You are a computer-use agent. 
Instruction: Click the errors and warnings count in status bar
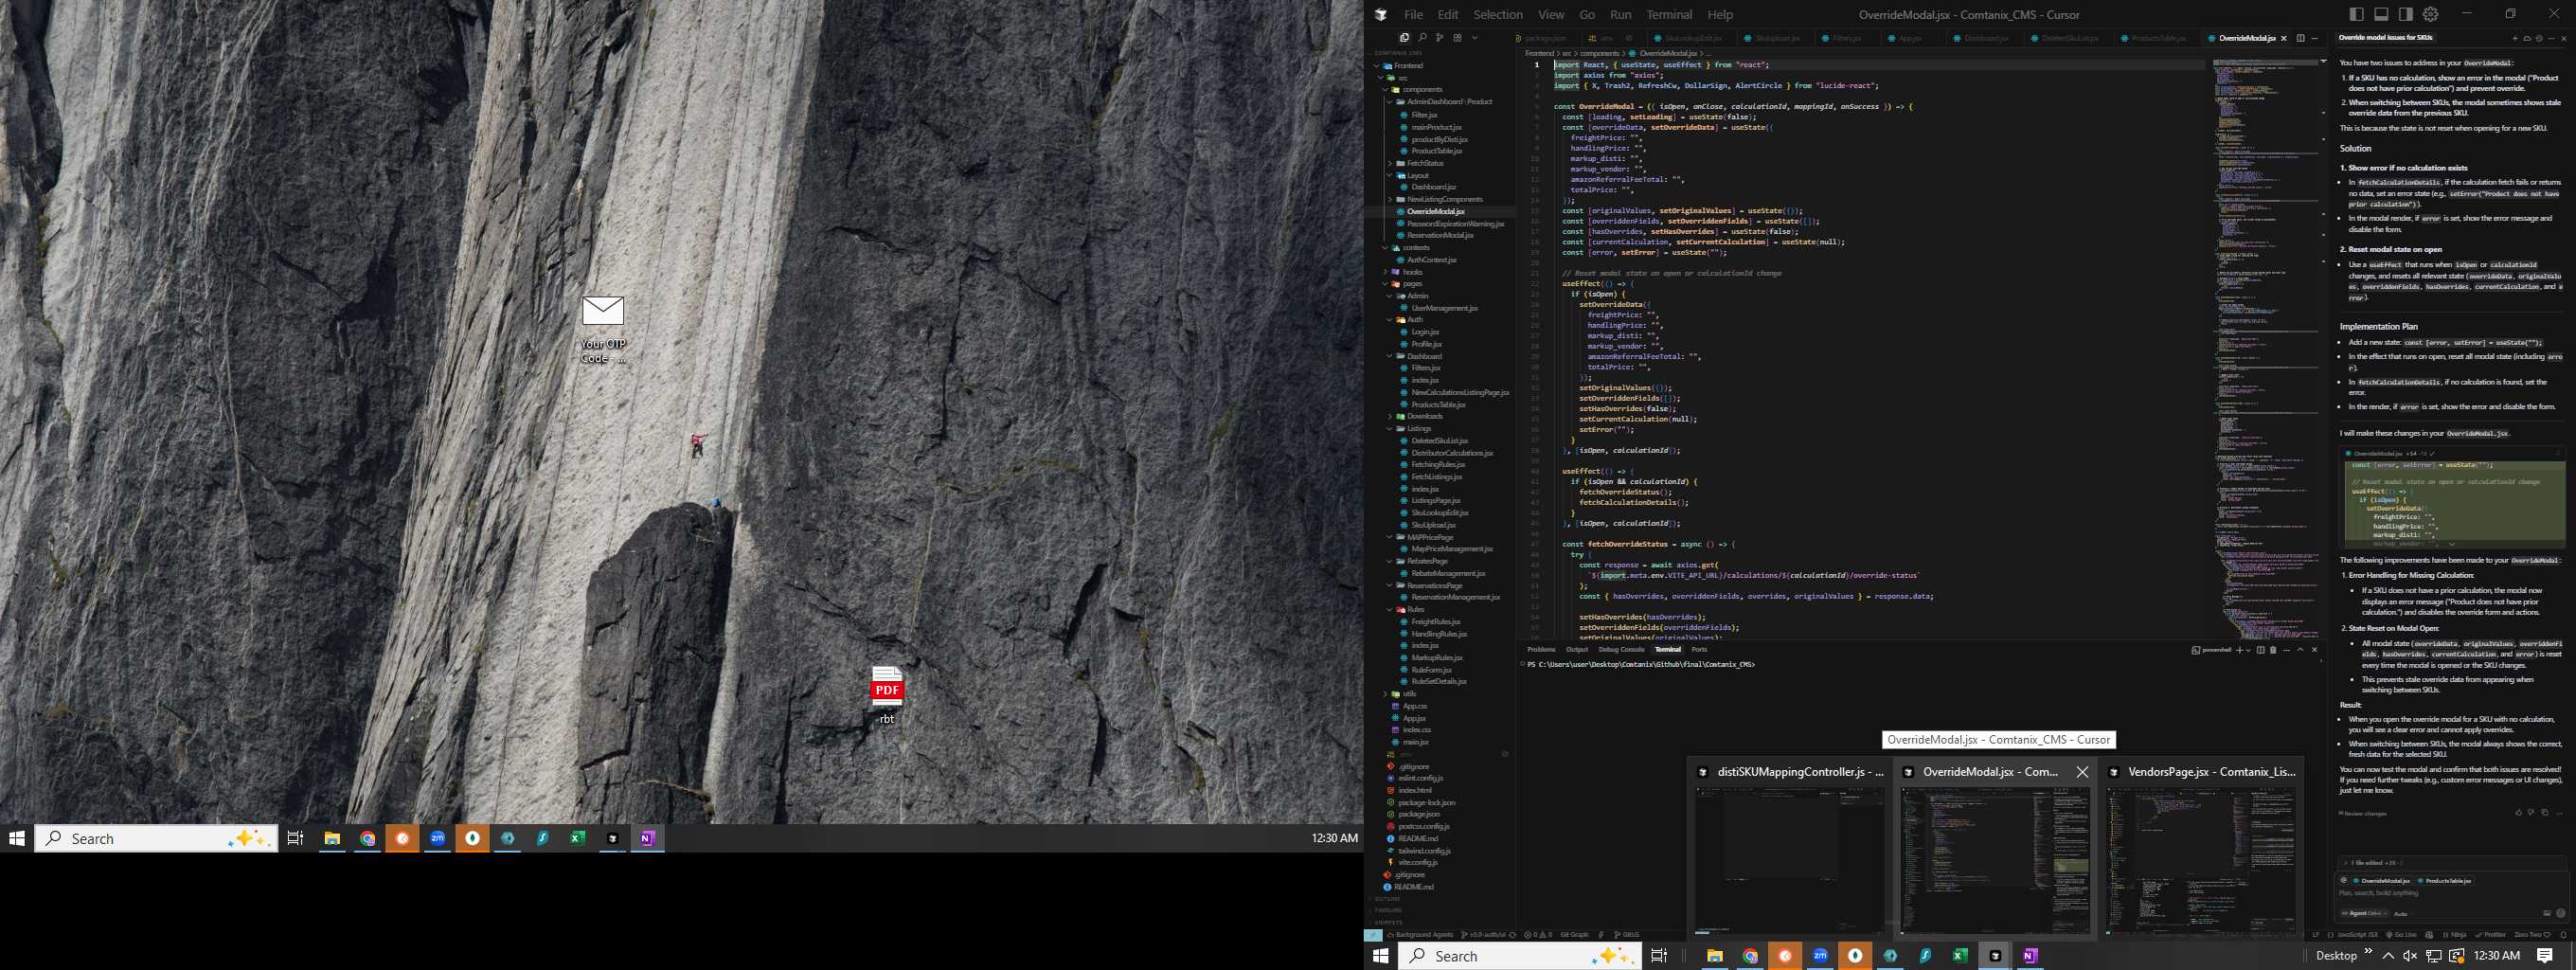(x=1538, y=935)
